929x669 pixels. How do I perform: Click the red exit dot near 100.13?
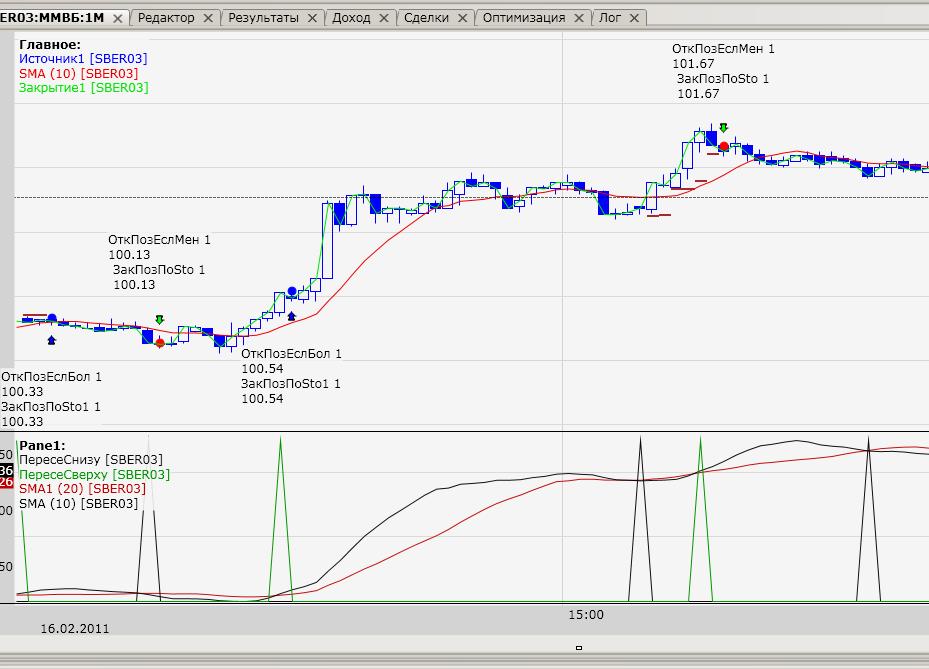coord(160,343)
